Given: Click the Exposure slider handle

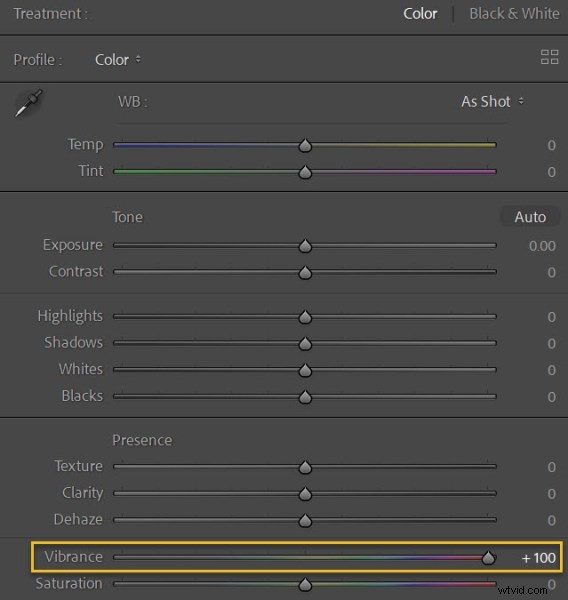Looking at the screenshot, I should (305, 246).
